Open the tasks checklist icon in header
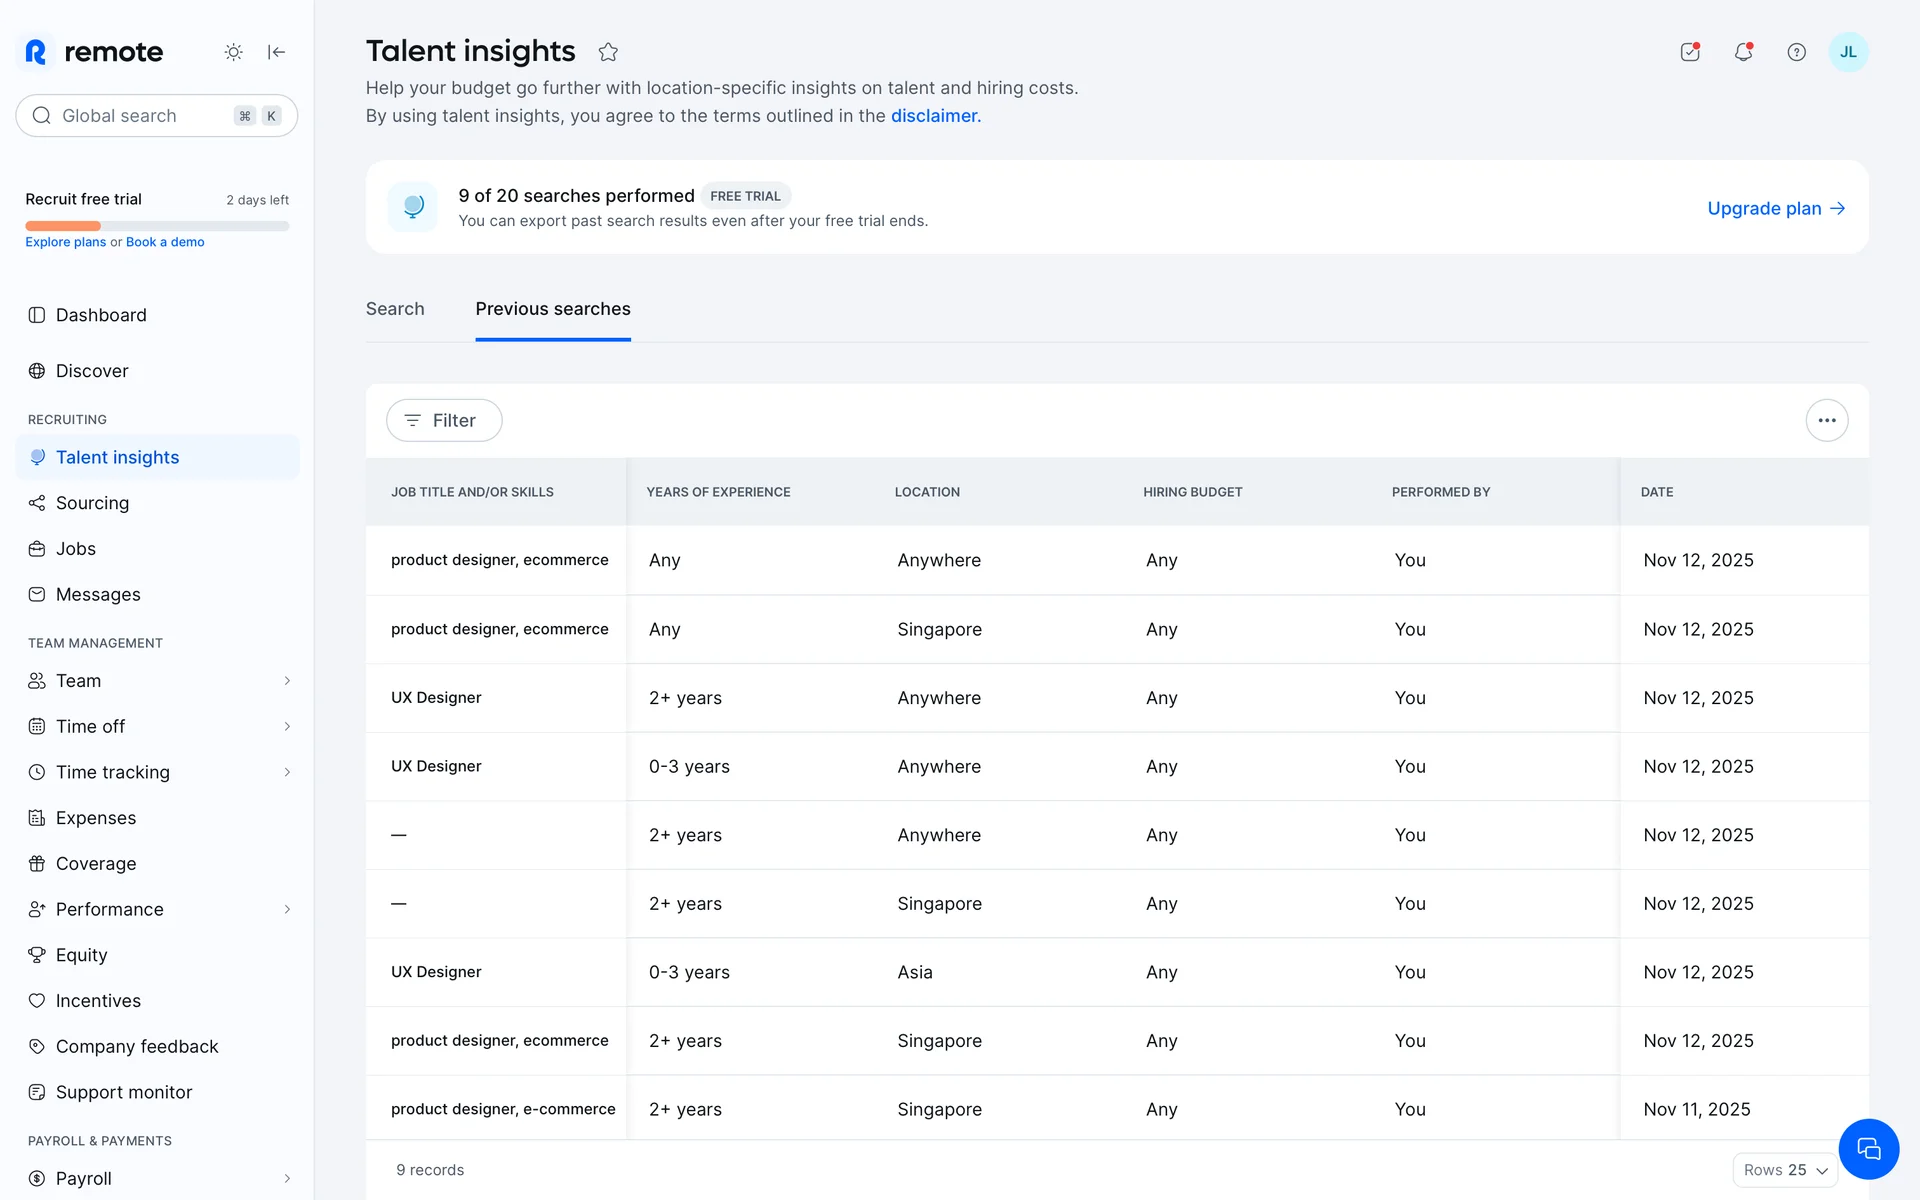 [x=1690, y=52]
